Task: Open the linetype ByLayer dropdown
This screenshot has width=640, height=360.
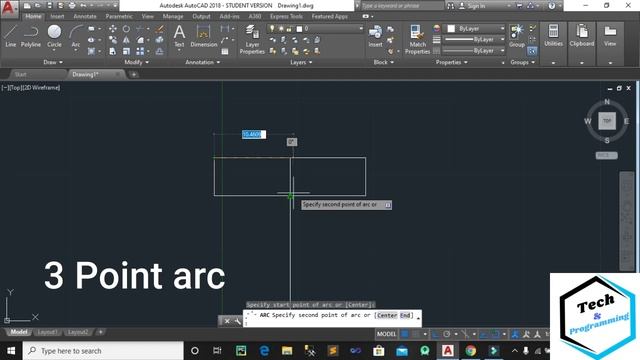Action: pyautogui.click(x=473, y=51)
